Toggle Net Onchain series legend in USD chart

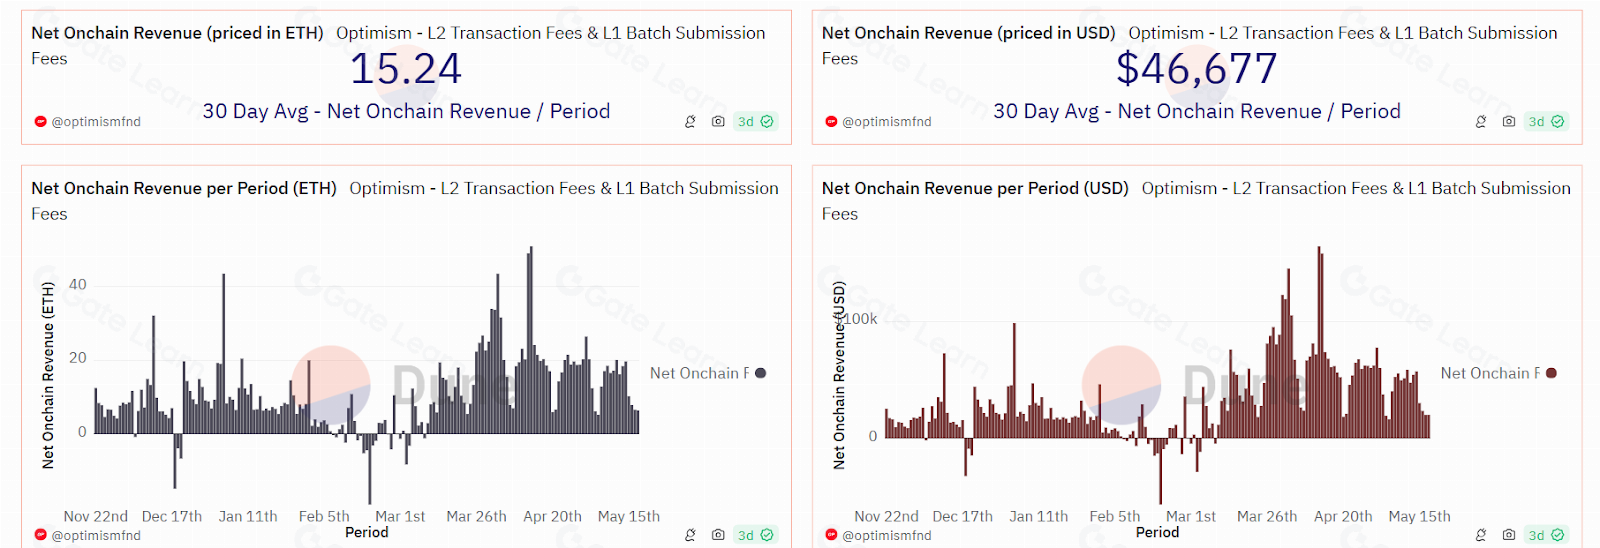1490,373
